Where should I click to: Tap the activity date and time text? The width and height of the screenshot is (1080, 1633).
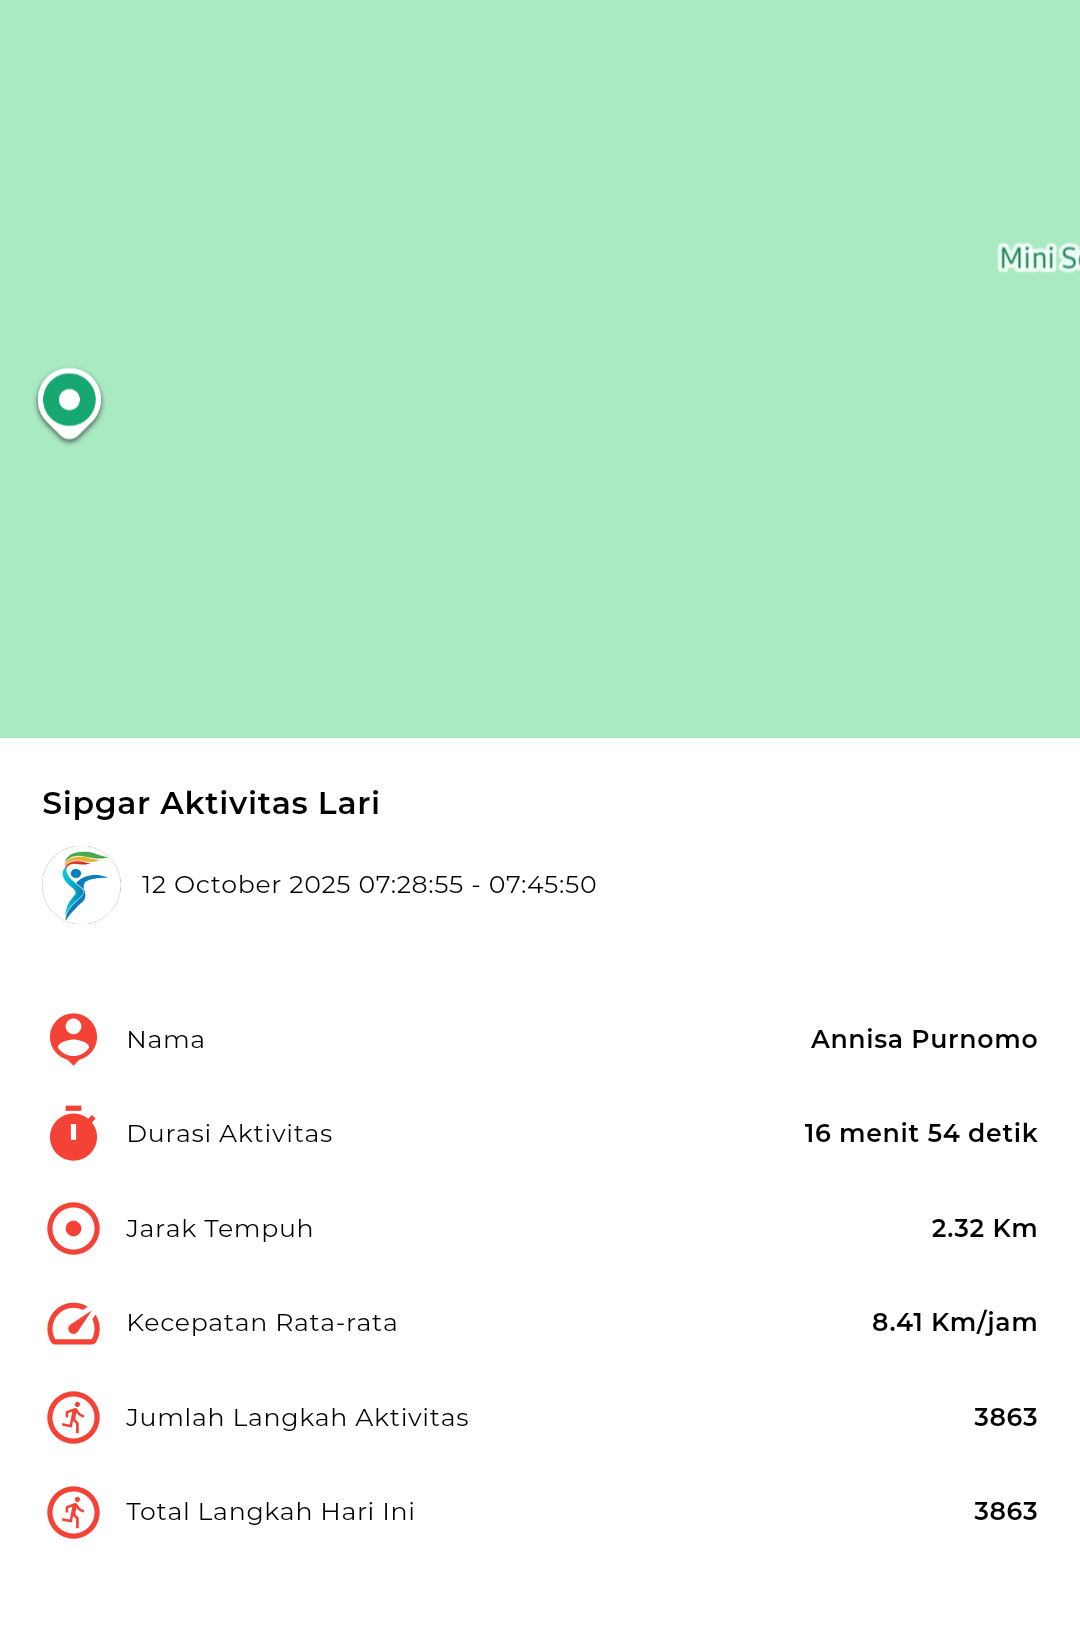click(x=368, y=885)
